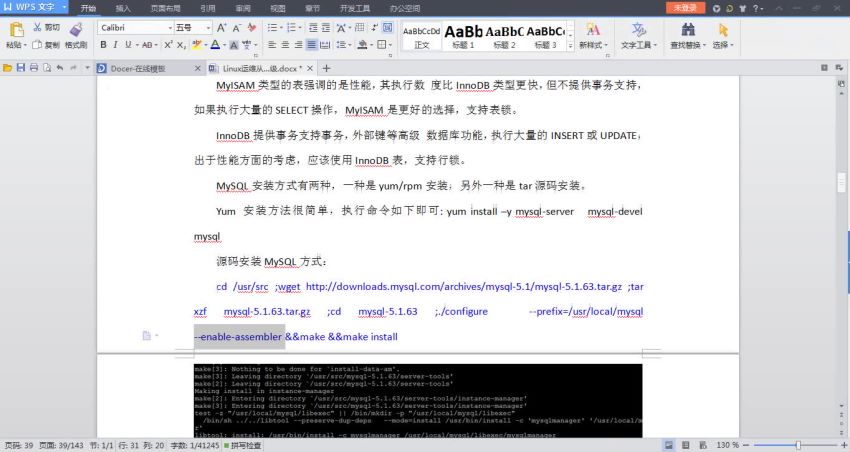Save document with the floppy disk icon

[21, 68]
